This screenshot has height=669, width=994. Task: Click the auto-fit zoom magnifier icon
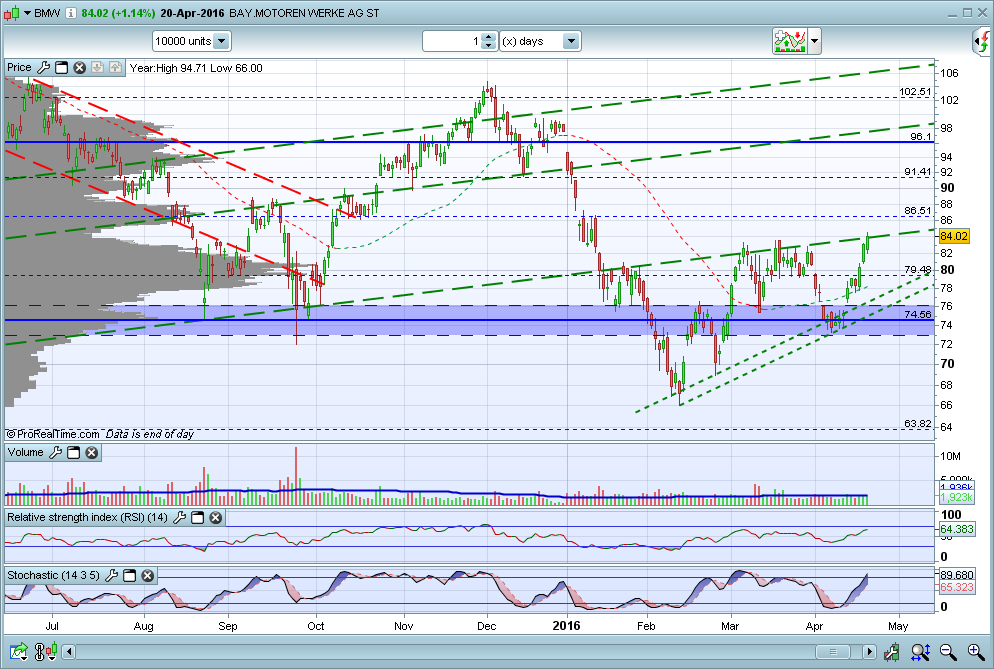coord(920,651)
